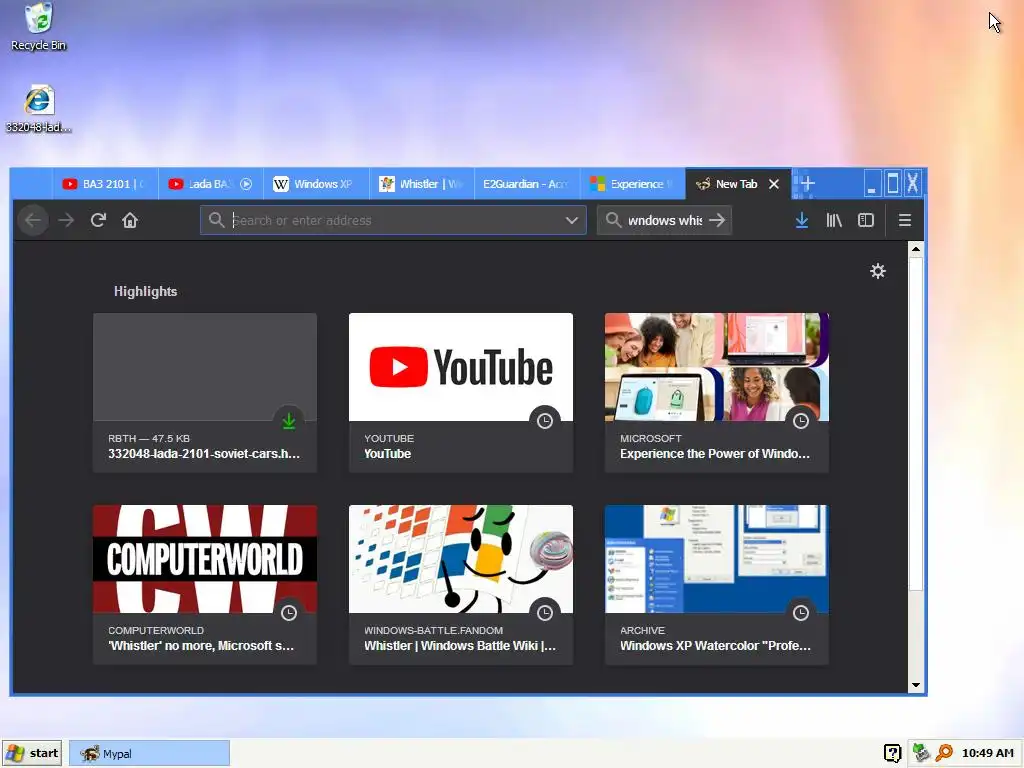Go to the home page via house icon
Image resolution: width=1024 pixels, height=768 pixels.
(130, 221)
